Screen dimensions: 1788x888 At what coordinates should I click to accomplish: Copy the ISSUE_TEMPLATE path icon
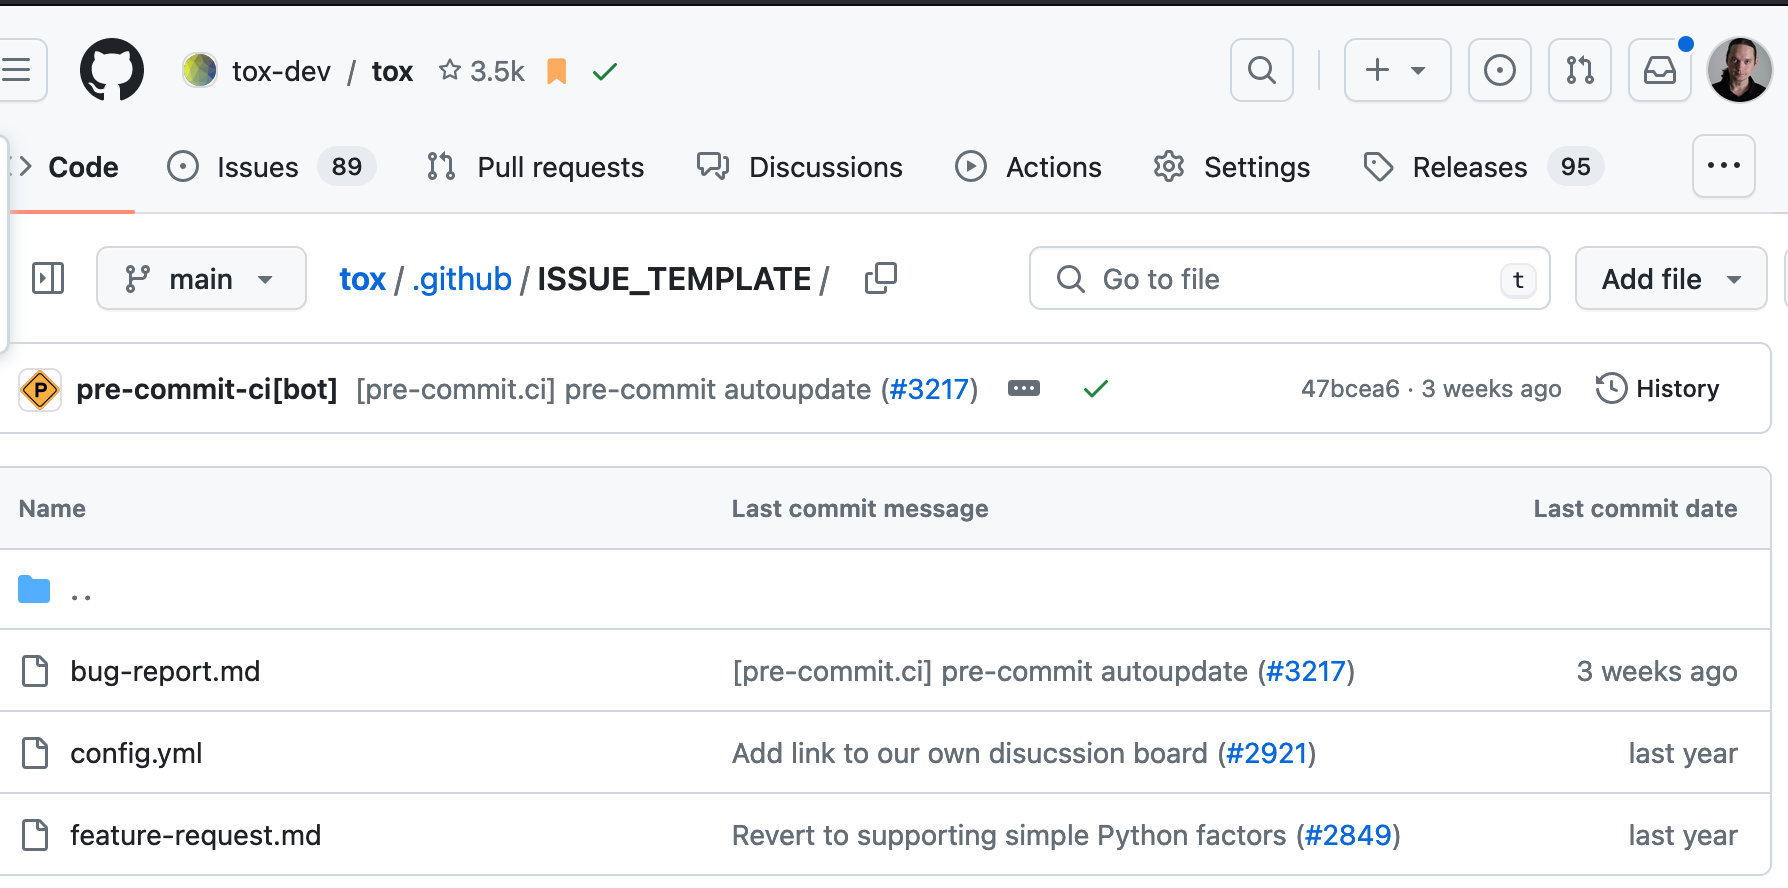coord(880,278)
